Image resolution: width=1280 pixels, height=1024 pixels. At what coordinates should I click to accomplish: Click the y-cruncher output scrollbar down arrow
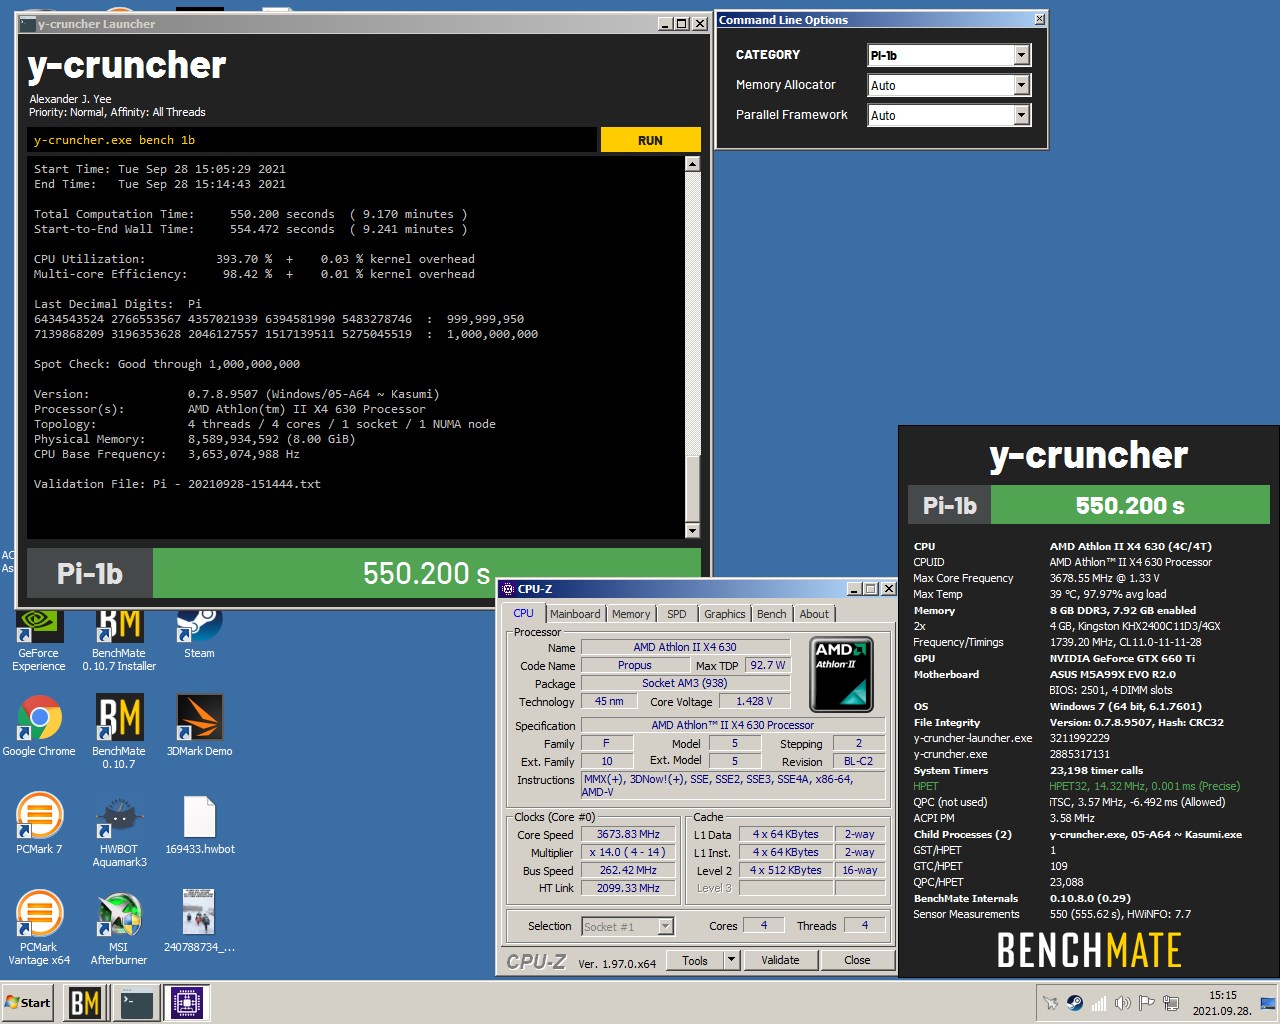tap(692, 530)
